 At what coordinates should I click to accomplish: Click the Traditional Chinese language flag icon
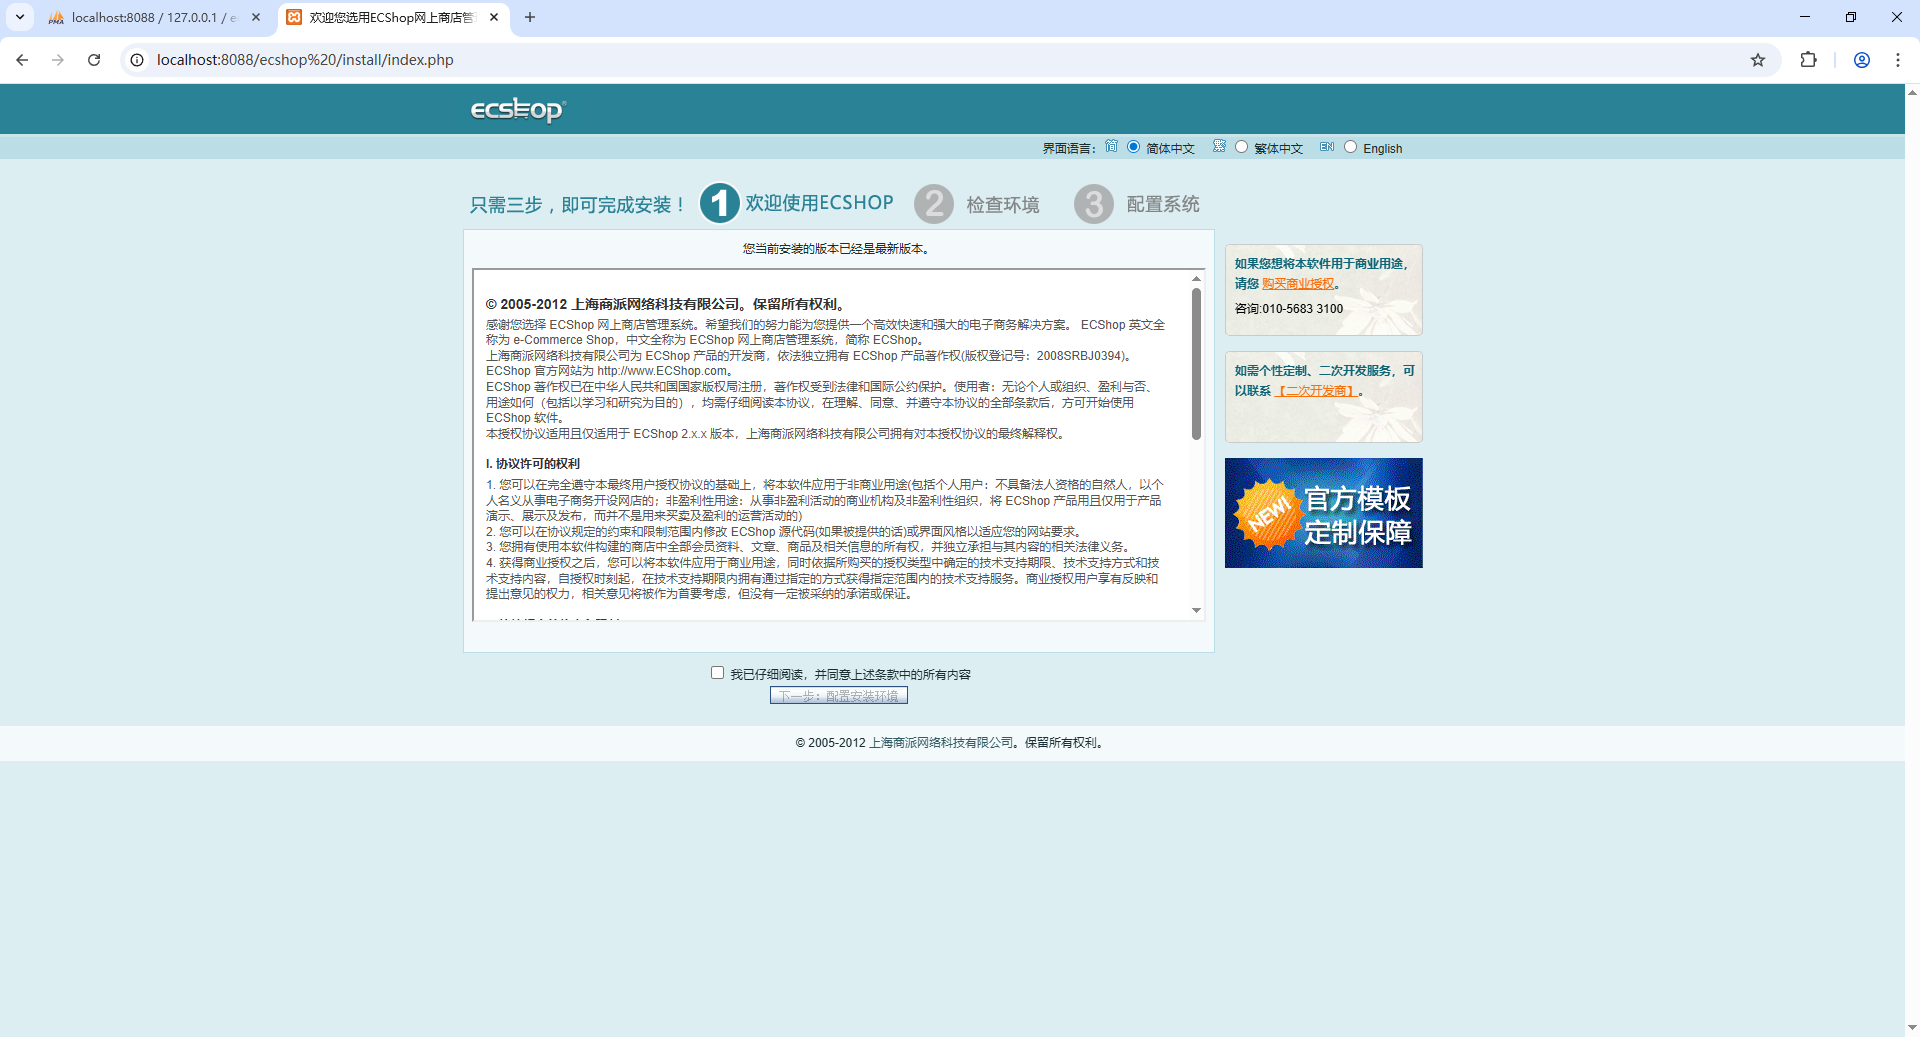coord(1219,146)
